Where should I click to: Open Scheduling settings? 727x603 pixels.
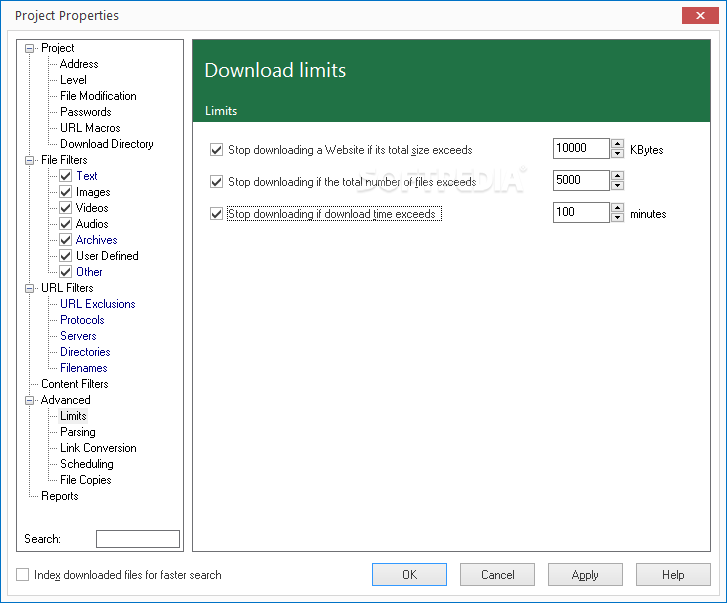pyautogui.click(x=87, y=464)
